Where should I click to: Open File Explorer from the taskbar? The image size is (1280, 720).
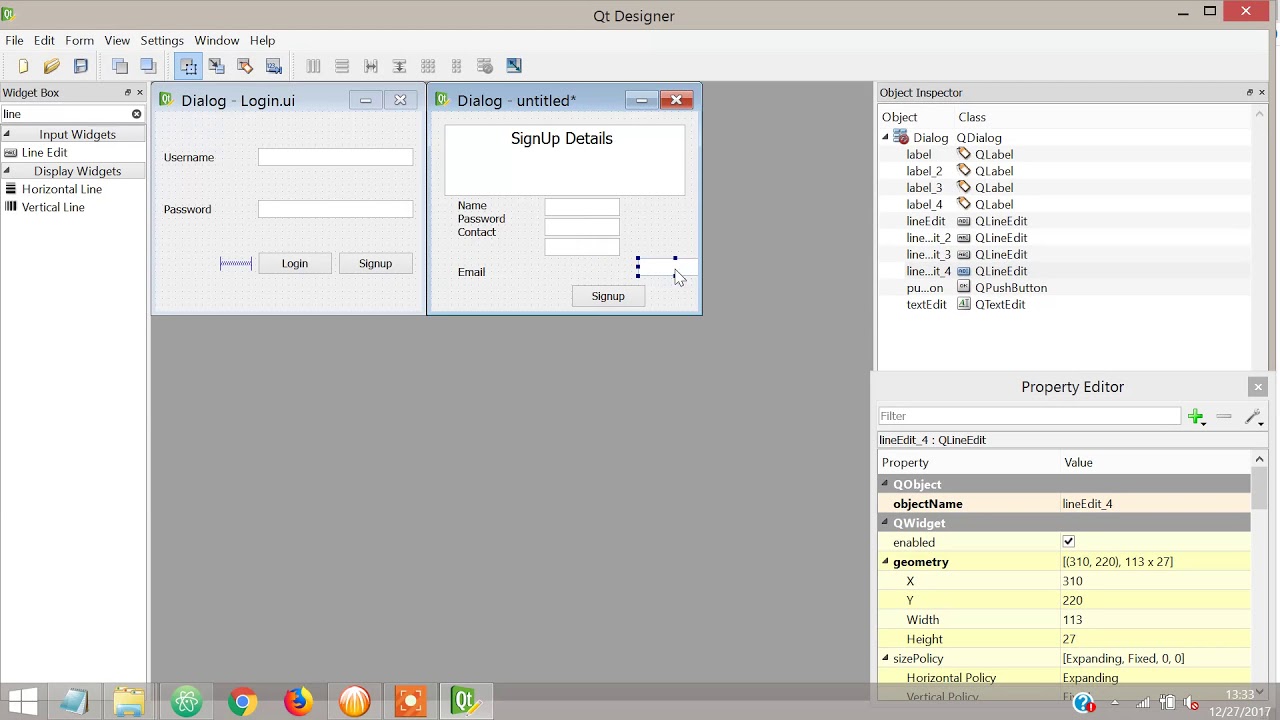(x=129, y=702)
